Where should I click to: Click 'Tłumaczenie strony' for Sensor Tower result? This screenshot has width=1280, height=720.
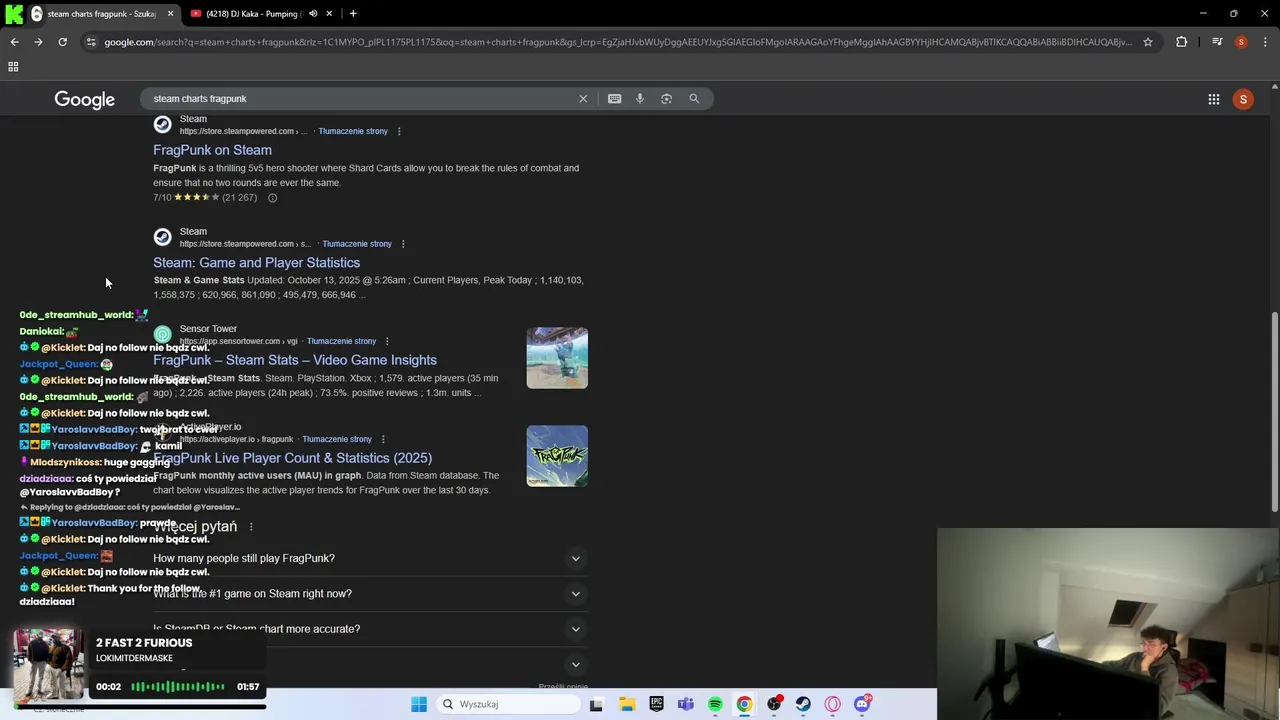tap(342, 341)
